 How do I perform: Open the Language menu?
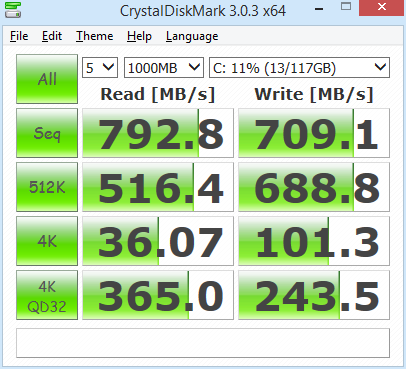pyautogui.click(x=192, y=36)
